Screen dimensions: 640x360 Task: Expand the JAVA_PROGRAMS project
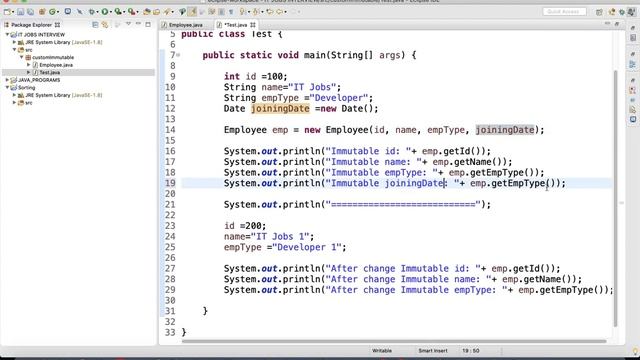coord(7,80)
